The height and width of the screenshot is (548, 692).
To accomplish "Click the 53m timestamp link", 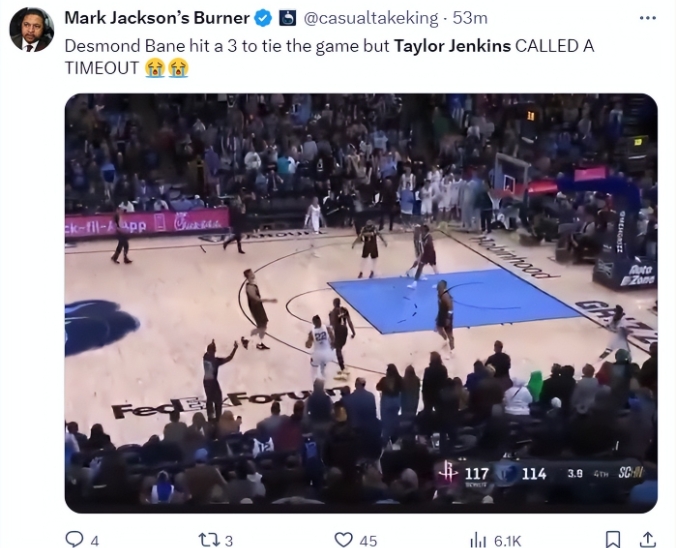I will 470,18.
